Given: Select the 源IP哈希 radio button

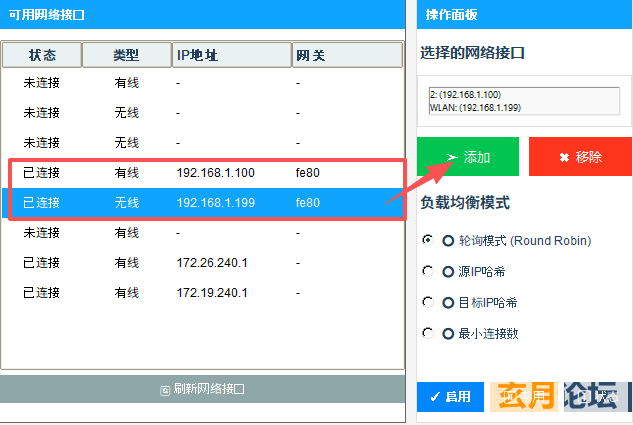Looking at the screenshot, I should [x=428, y=271].
